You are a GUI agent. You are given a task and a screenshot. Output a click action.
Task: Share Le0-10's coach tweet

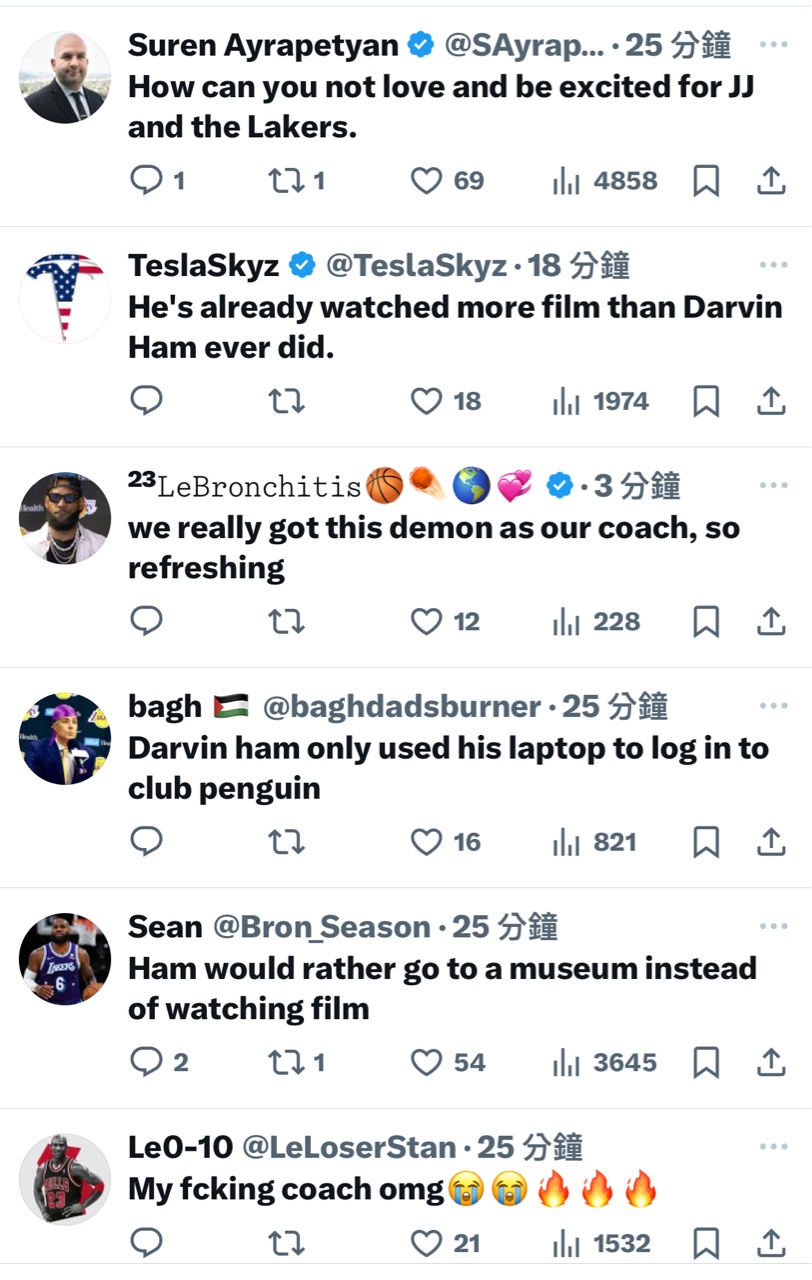770,1243
